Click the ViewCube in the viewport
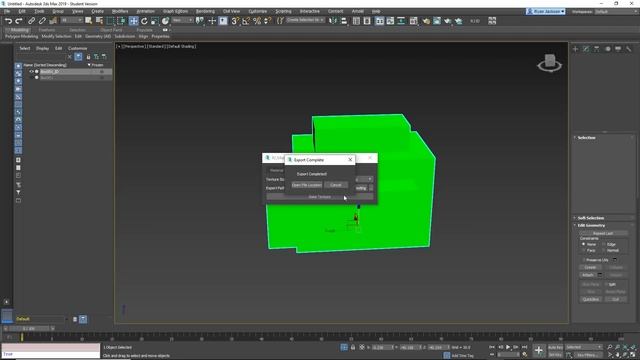This screenshot has width=640, height=360. tap(549, 62)
